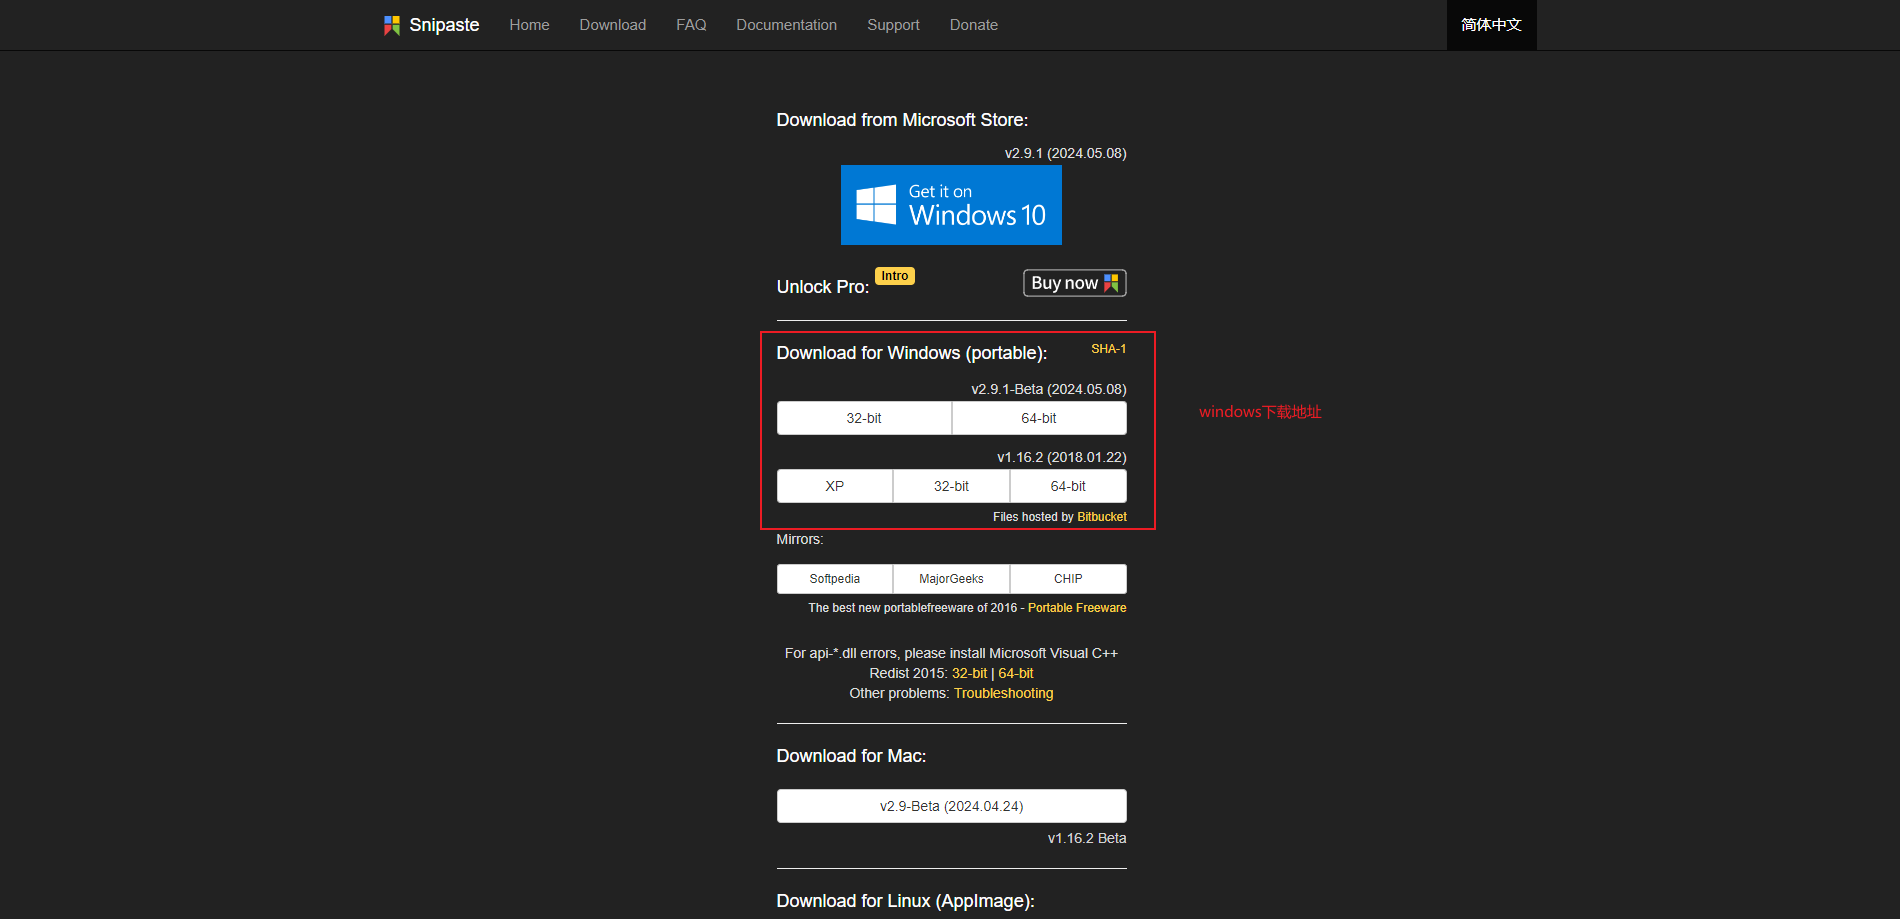Image resolution: width=1900 pixels, height=919 pixels.
Task: Click the 'v2.9.1-Beta (2024.05.08)' version label
Action: 1049,389
